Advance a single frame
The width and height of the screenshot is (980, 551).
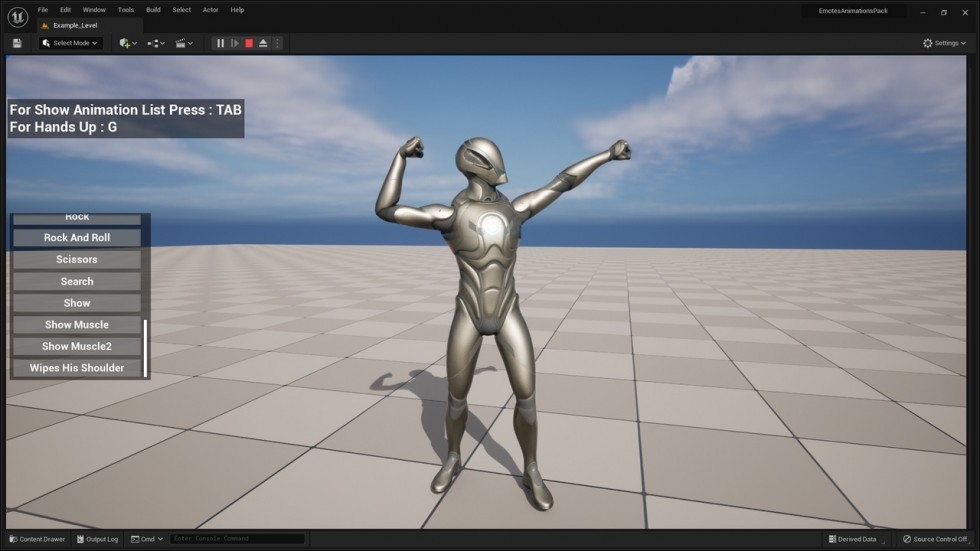click(x=235, y=43)
